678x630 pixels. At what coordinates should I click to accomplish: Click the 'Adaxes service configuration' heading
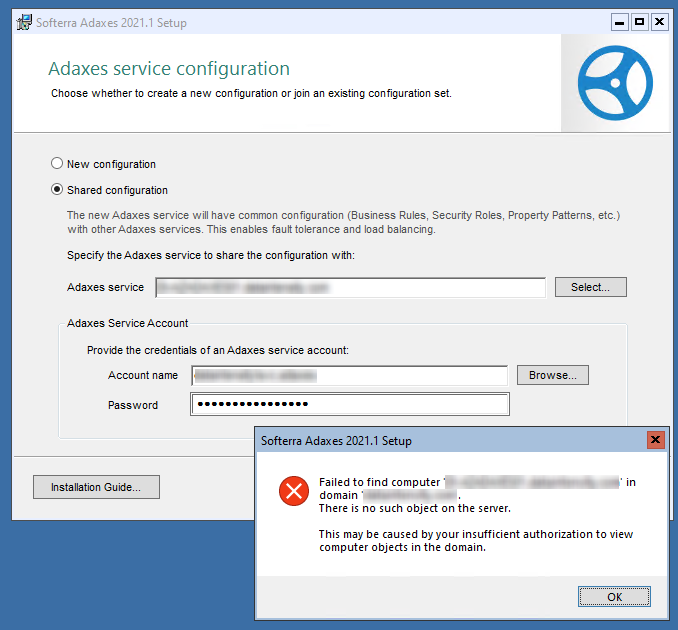coord(169,69)
